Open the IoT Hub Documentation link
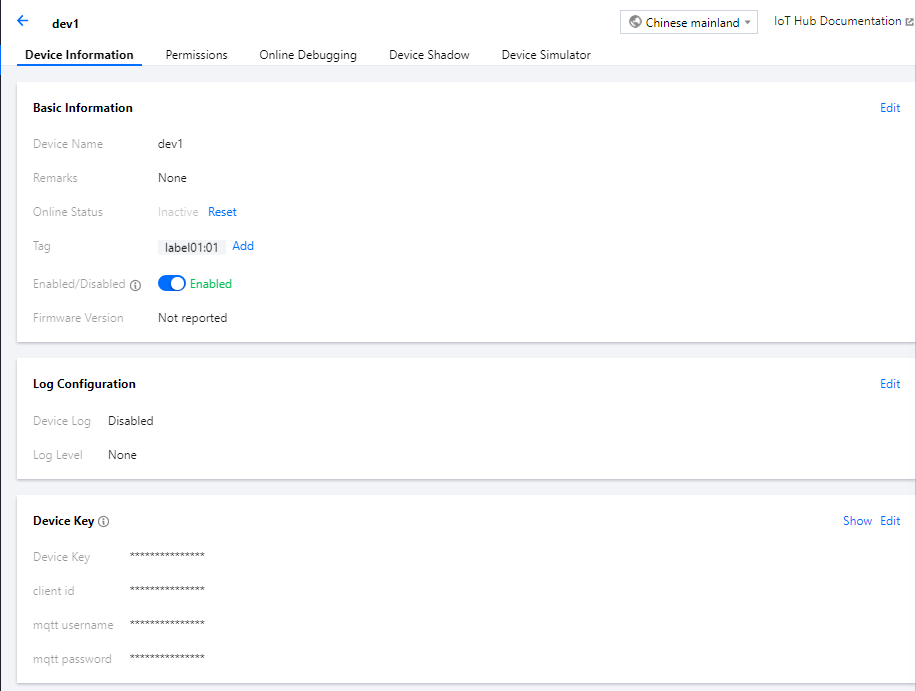 point(837,21)
